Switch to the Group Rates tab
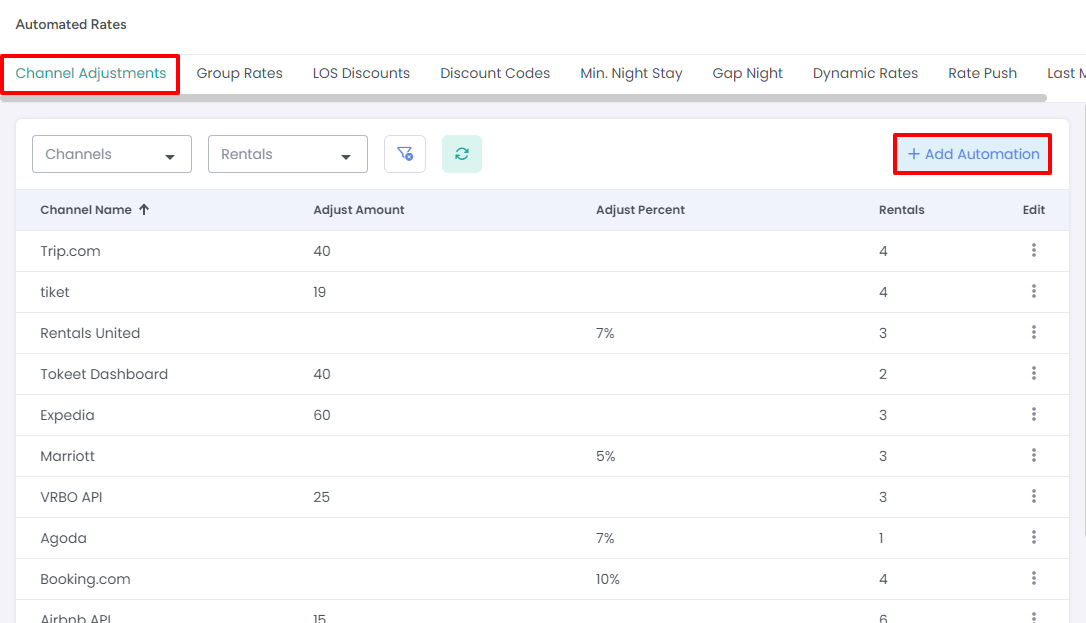The width and height of the screenshot is (1086, 623). click(240, 73)
